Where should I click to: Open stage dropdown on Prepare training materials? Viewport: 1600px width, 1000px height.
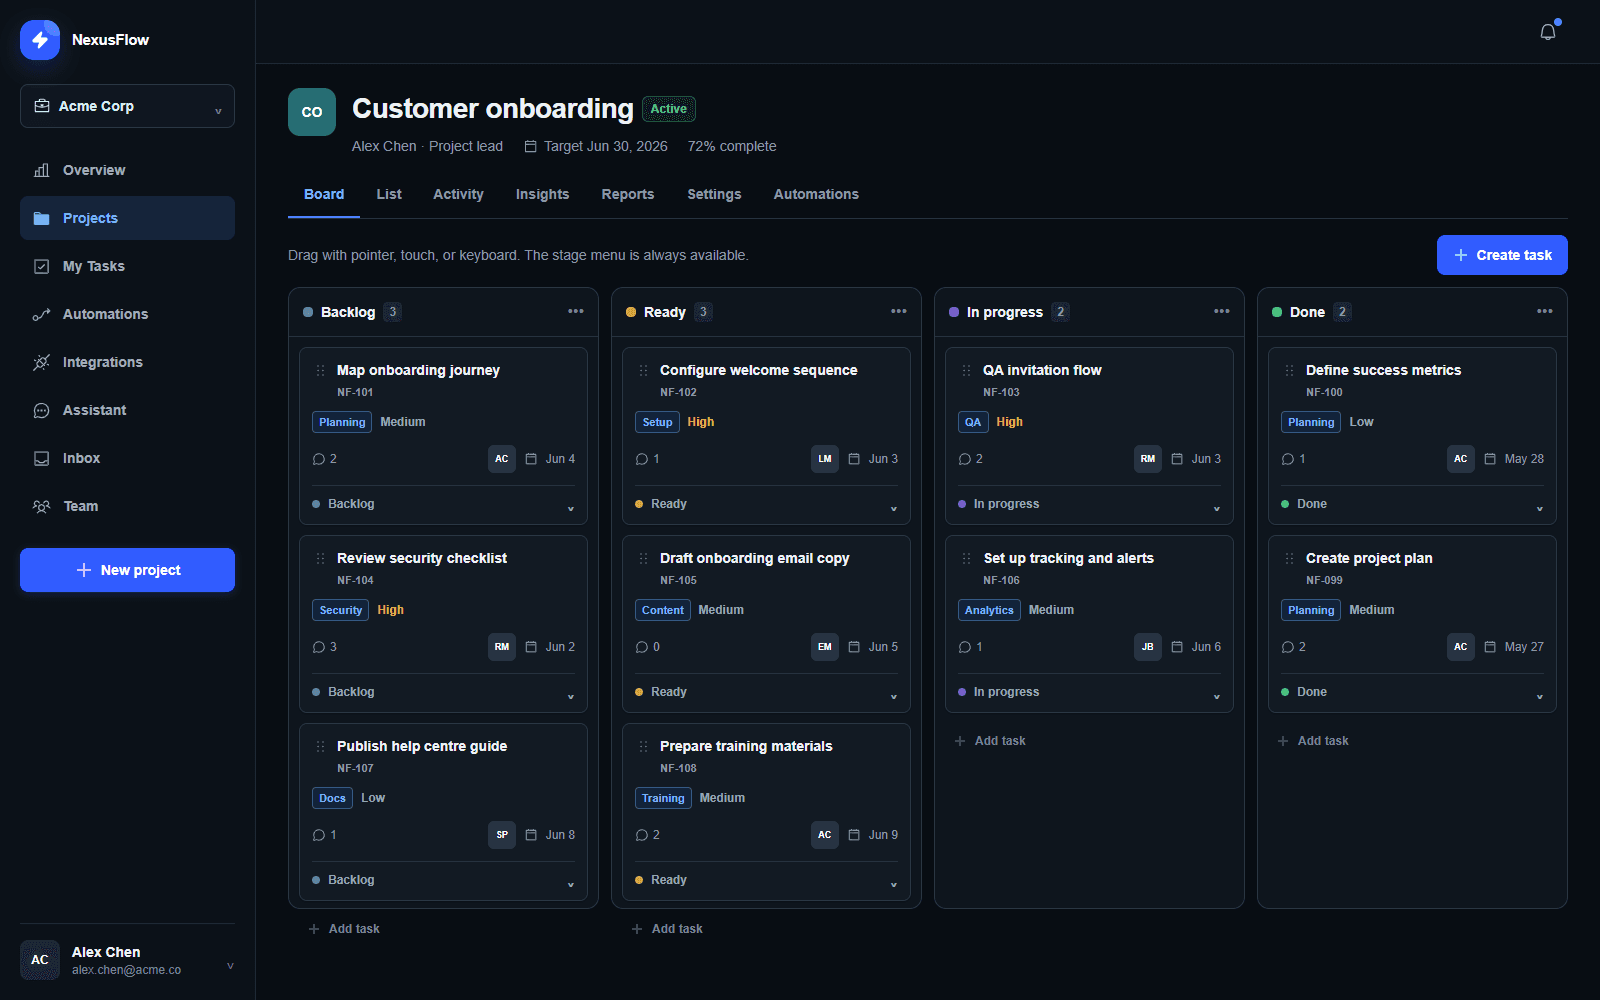coord(766,880)
